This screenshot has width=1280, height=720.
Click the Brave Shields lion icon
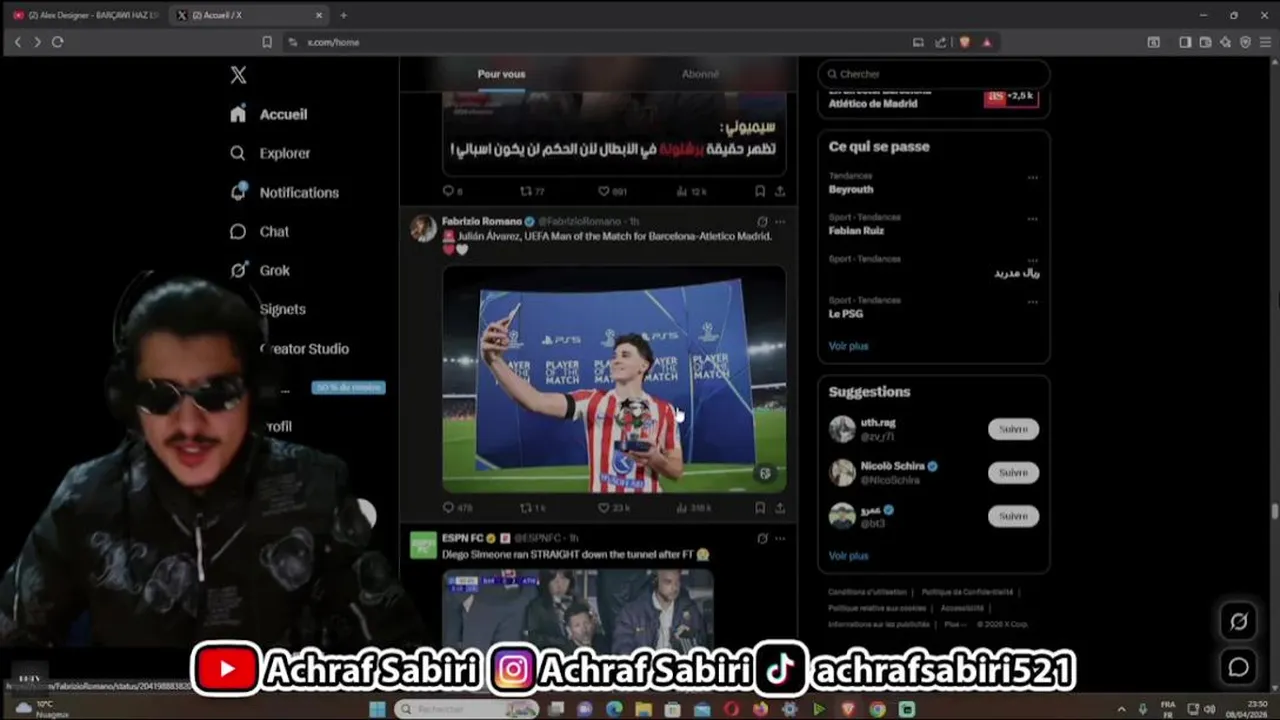tap(965, 42)
